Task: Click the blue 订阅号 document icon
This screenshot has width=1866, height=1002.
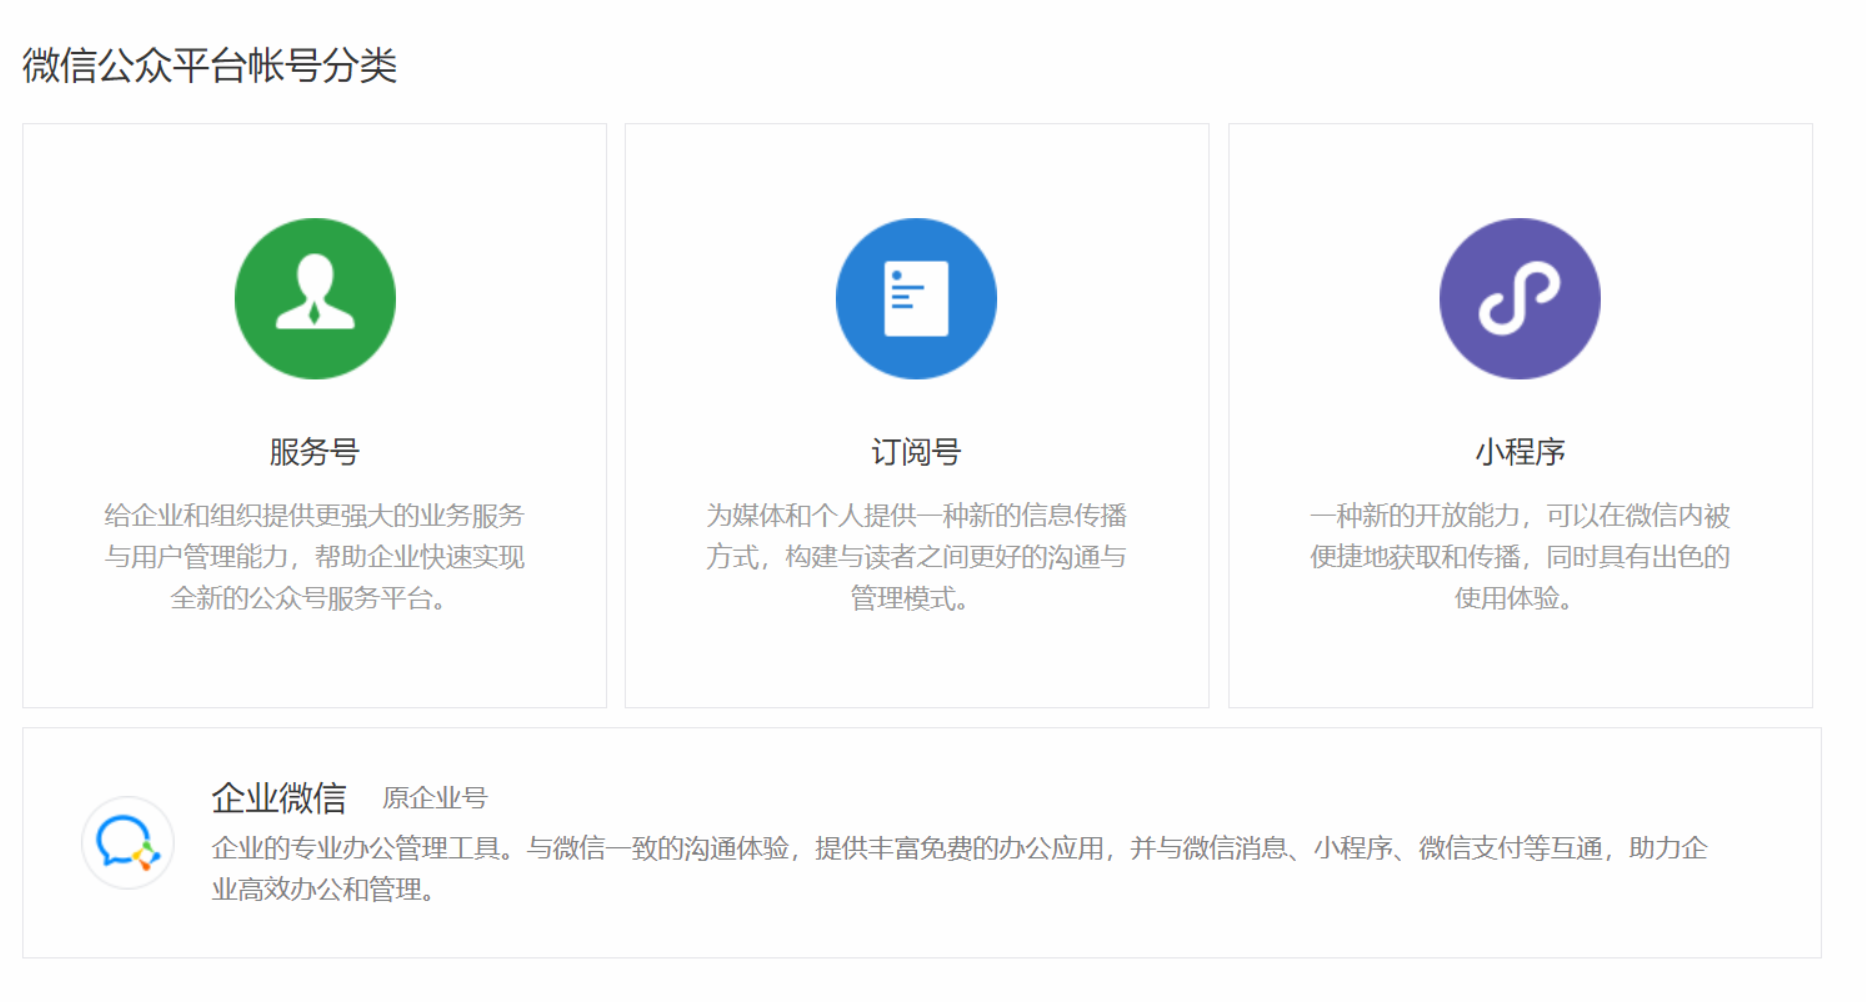Action: [916, 298]
